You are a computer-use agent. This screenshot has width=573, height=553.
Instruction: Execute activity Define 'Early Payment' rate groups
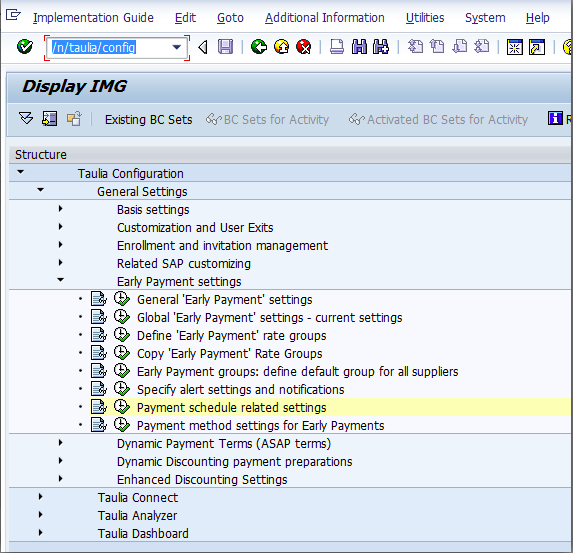point(122,335)
